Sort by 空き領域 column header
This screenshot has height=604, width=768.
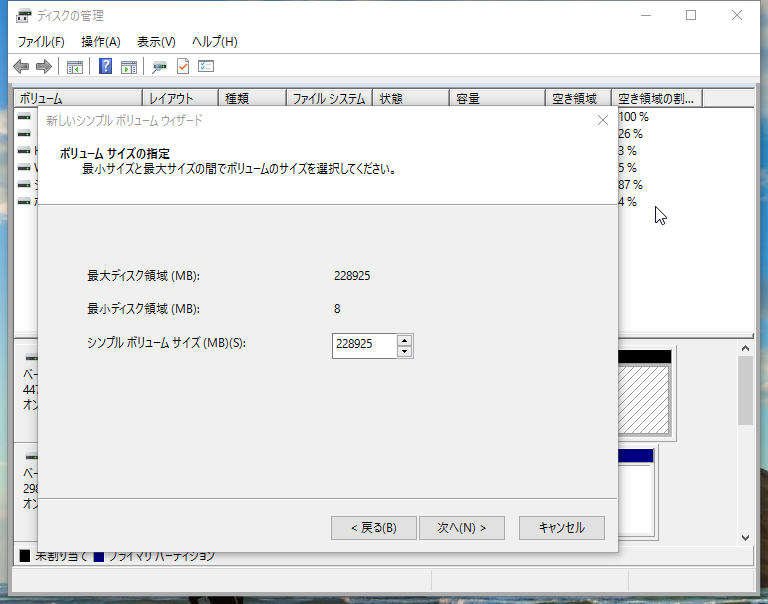pyautogui.click(x=578, y=98)
